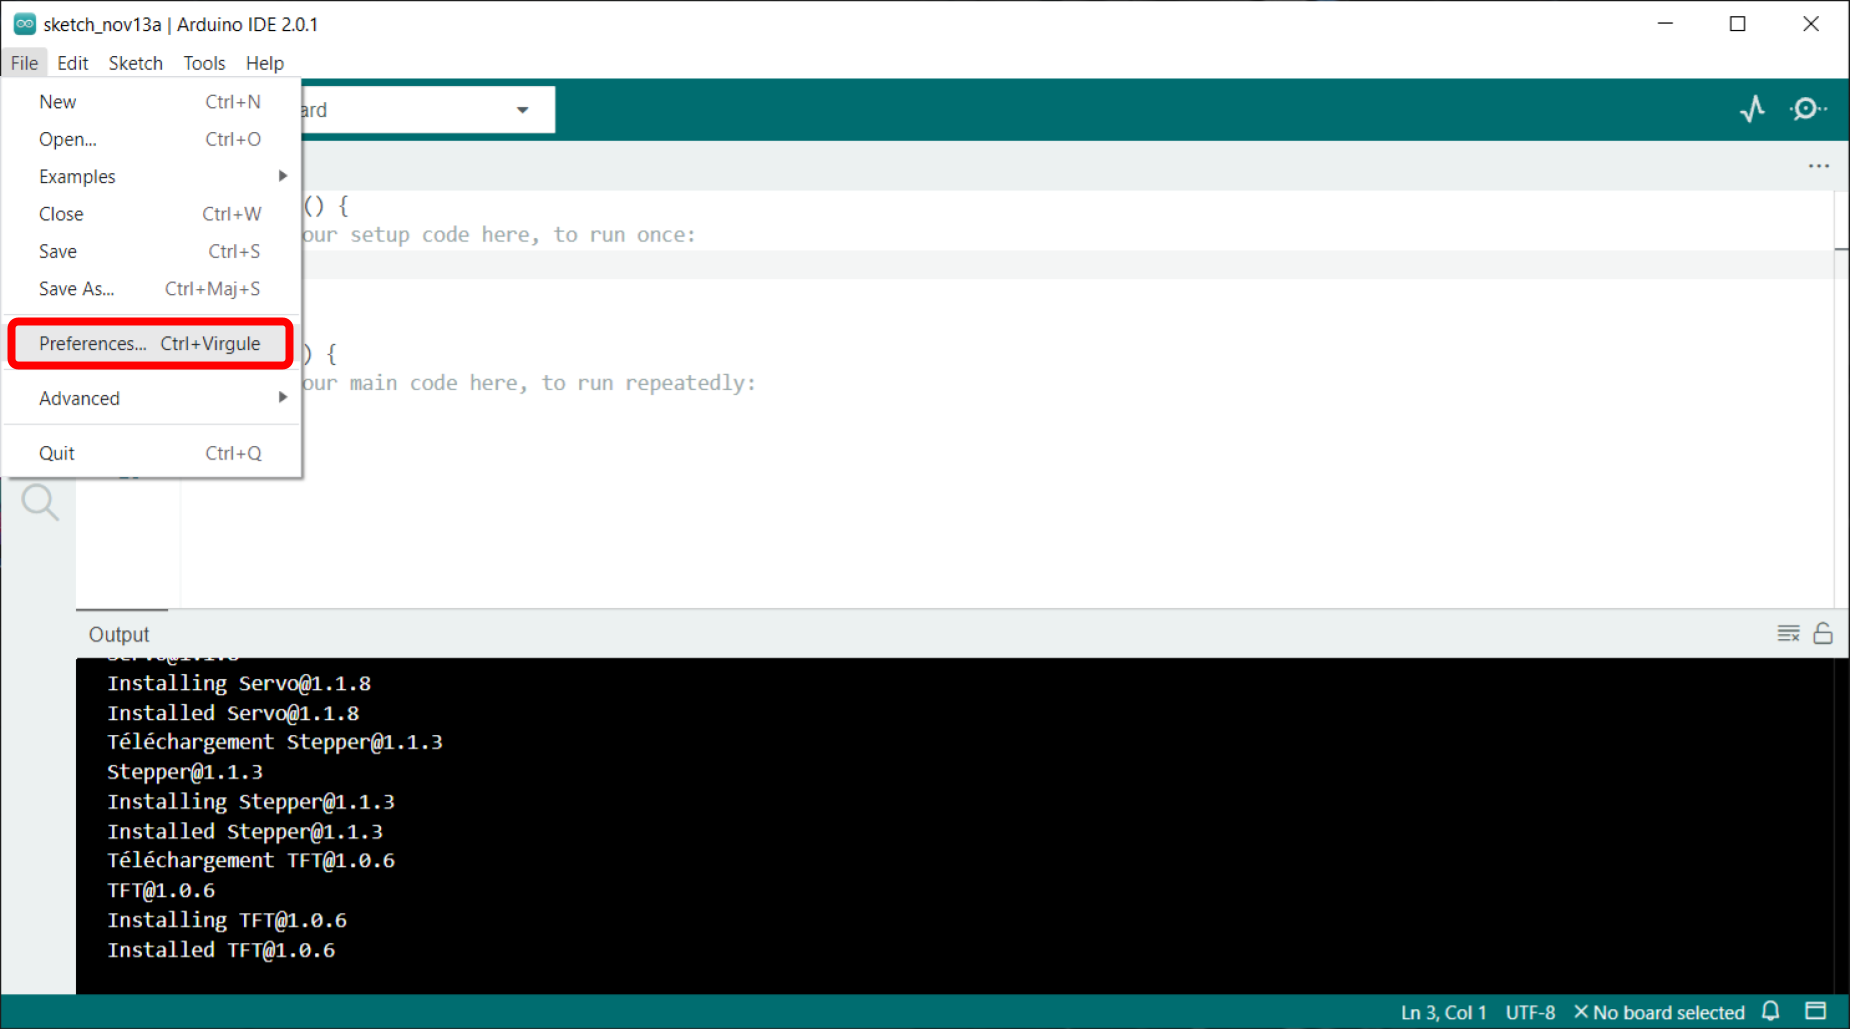Open notifications via the bell icon

click(1771, 1012)
